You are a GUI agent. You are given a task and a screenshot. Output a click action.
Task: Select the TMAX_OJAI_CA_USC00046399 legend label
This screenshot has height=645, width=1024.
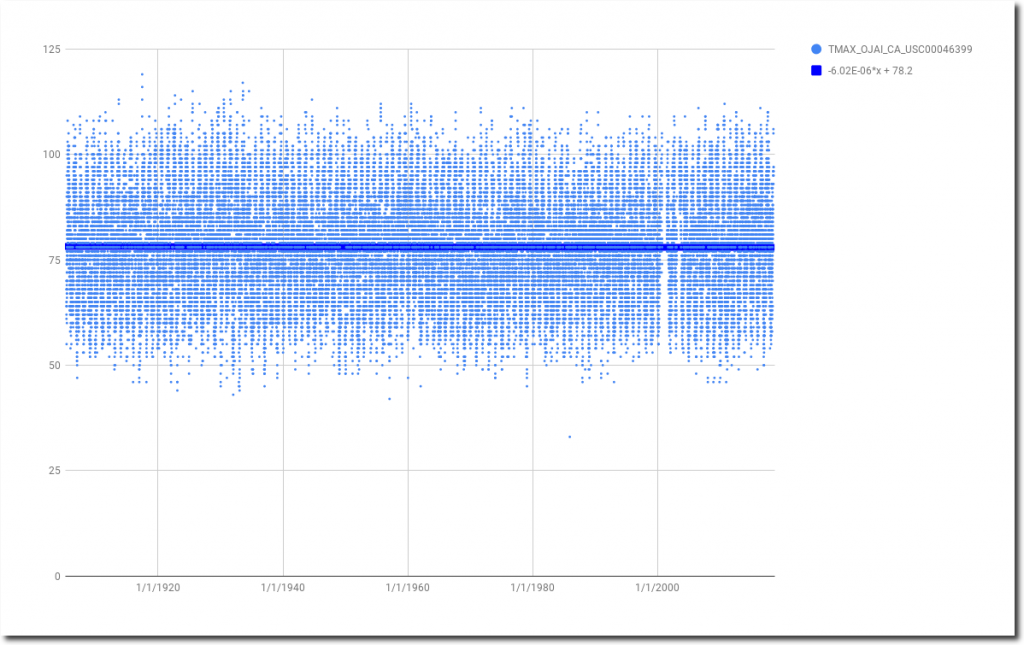pos(900,49)
